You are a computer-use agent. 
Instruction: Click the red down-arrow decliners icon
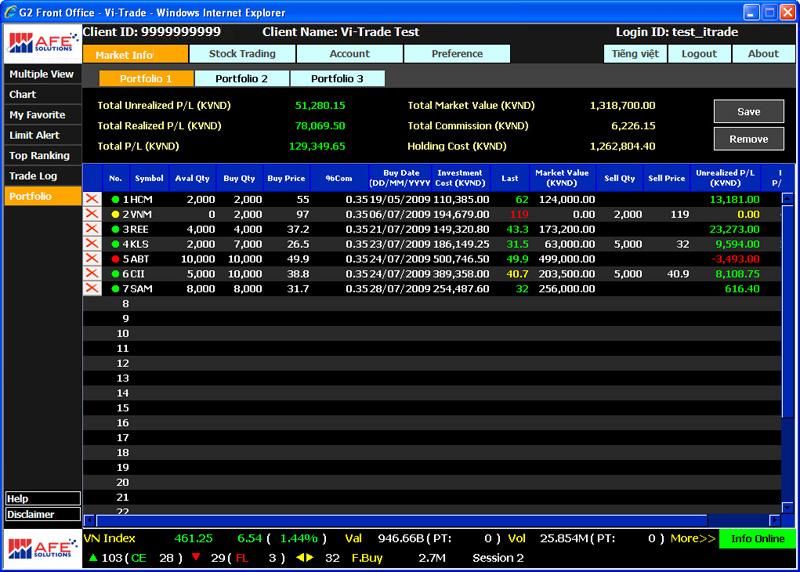[x=196, y=557]
